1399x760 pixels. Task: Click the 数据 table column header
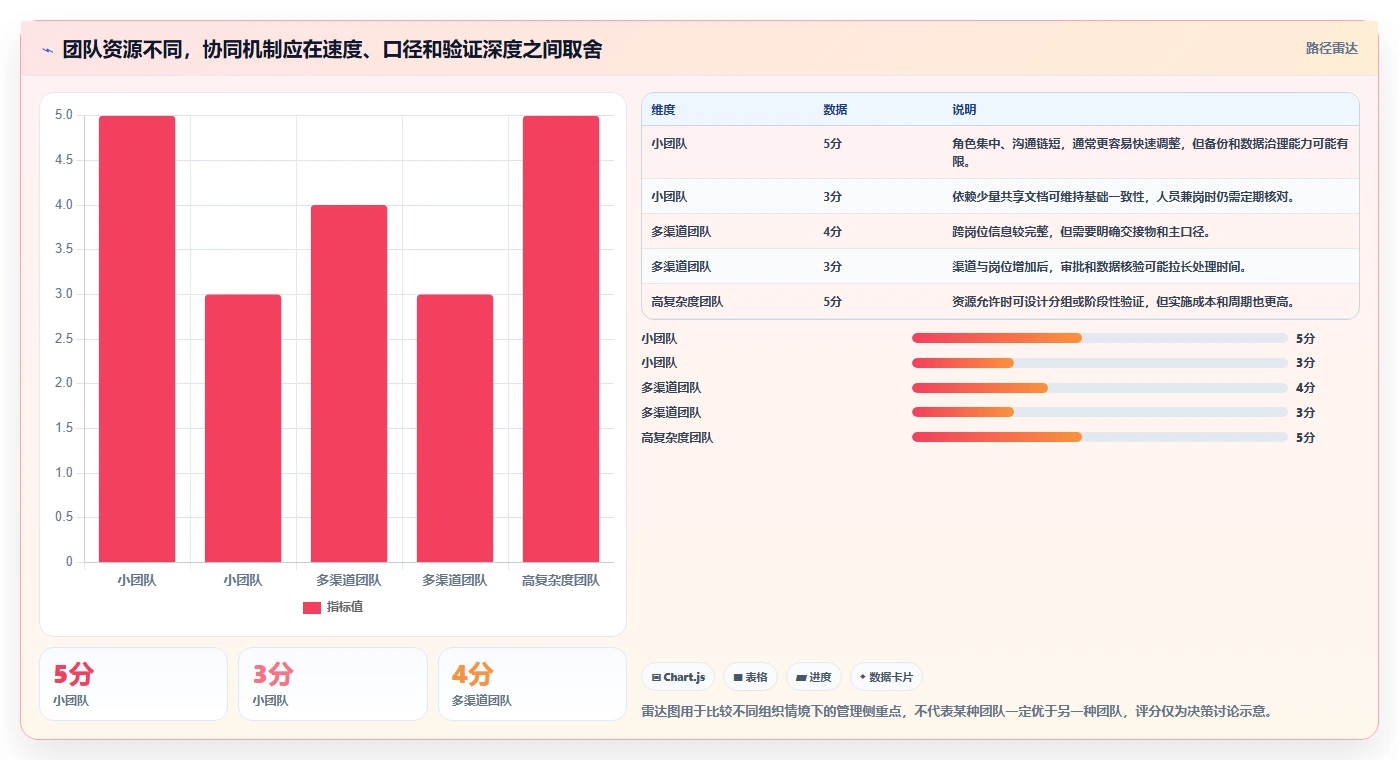coord(835,110)
